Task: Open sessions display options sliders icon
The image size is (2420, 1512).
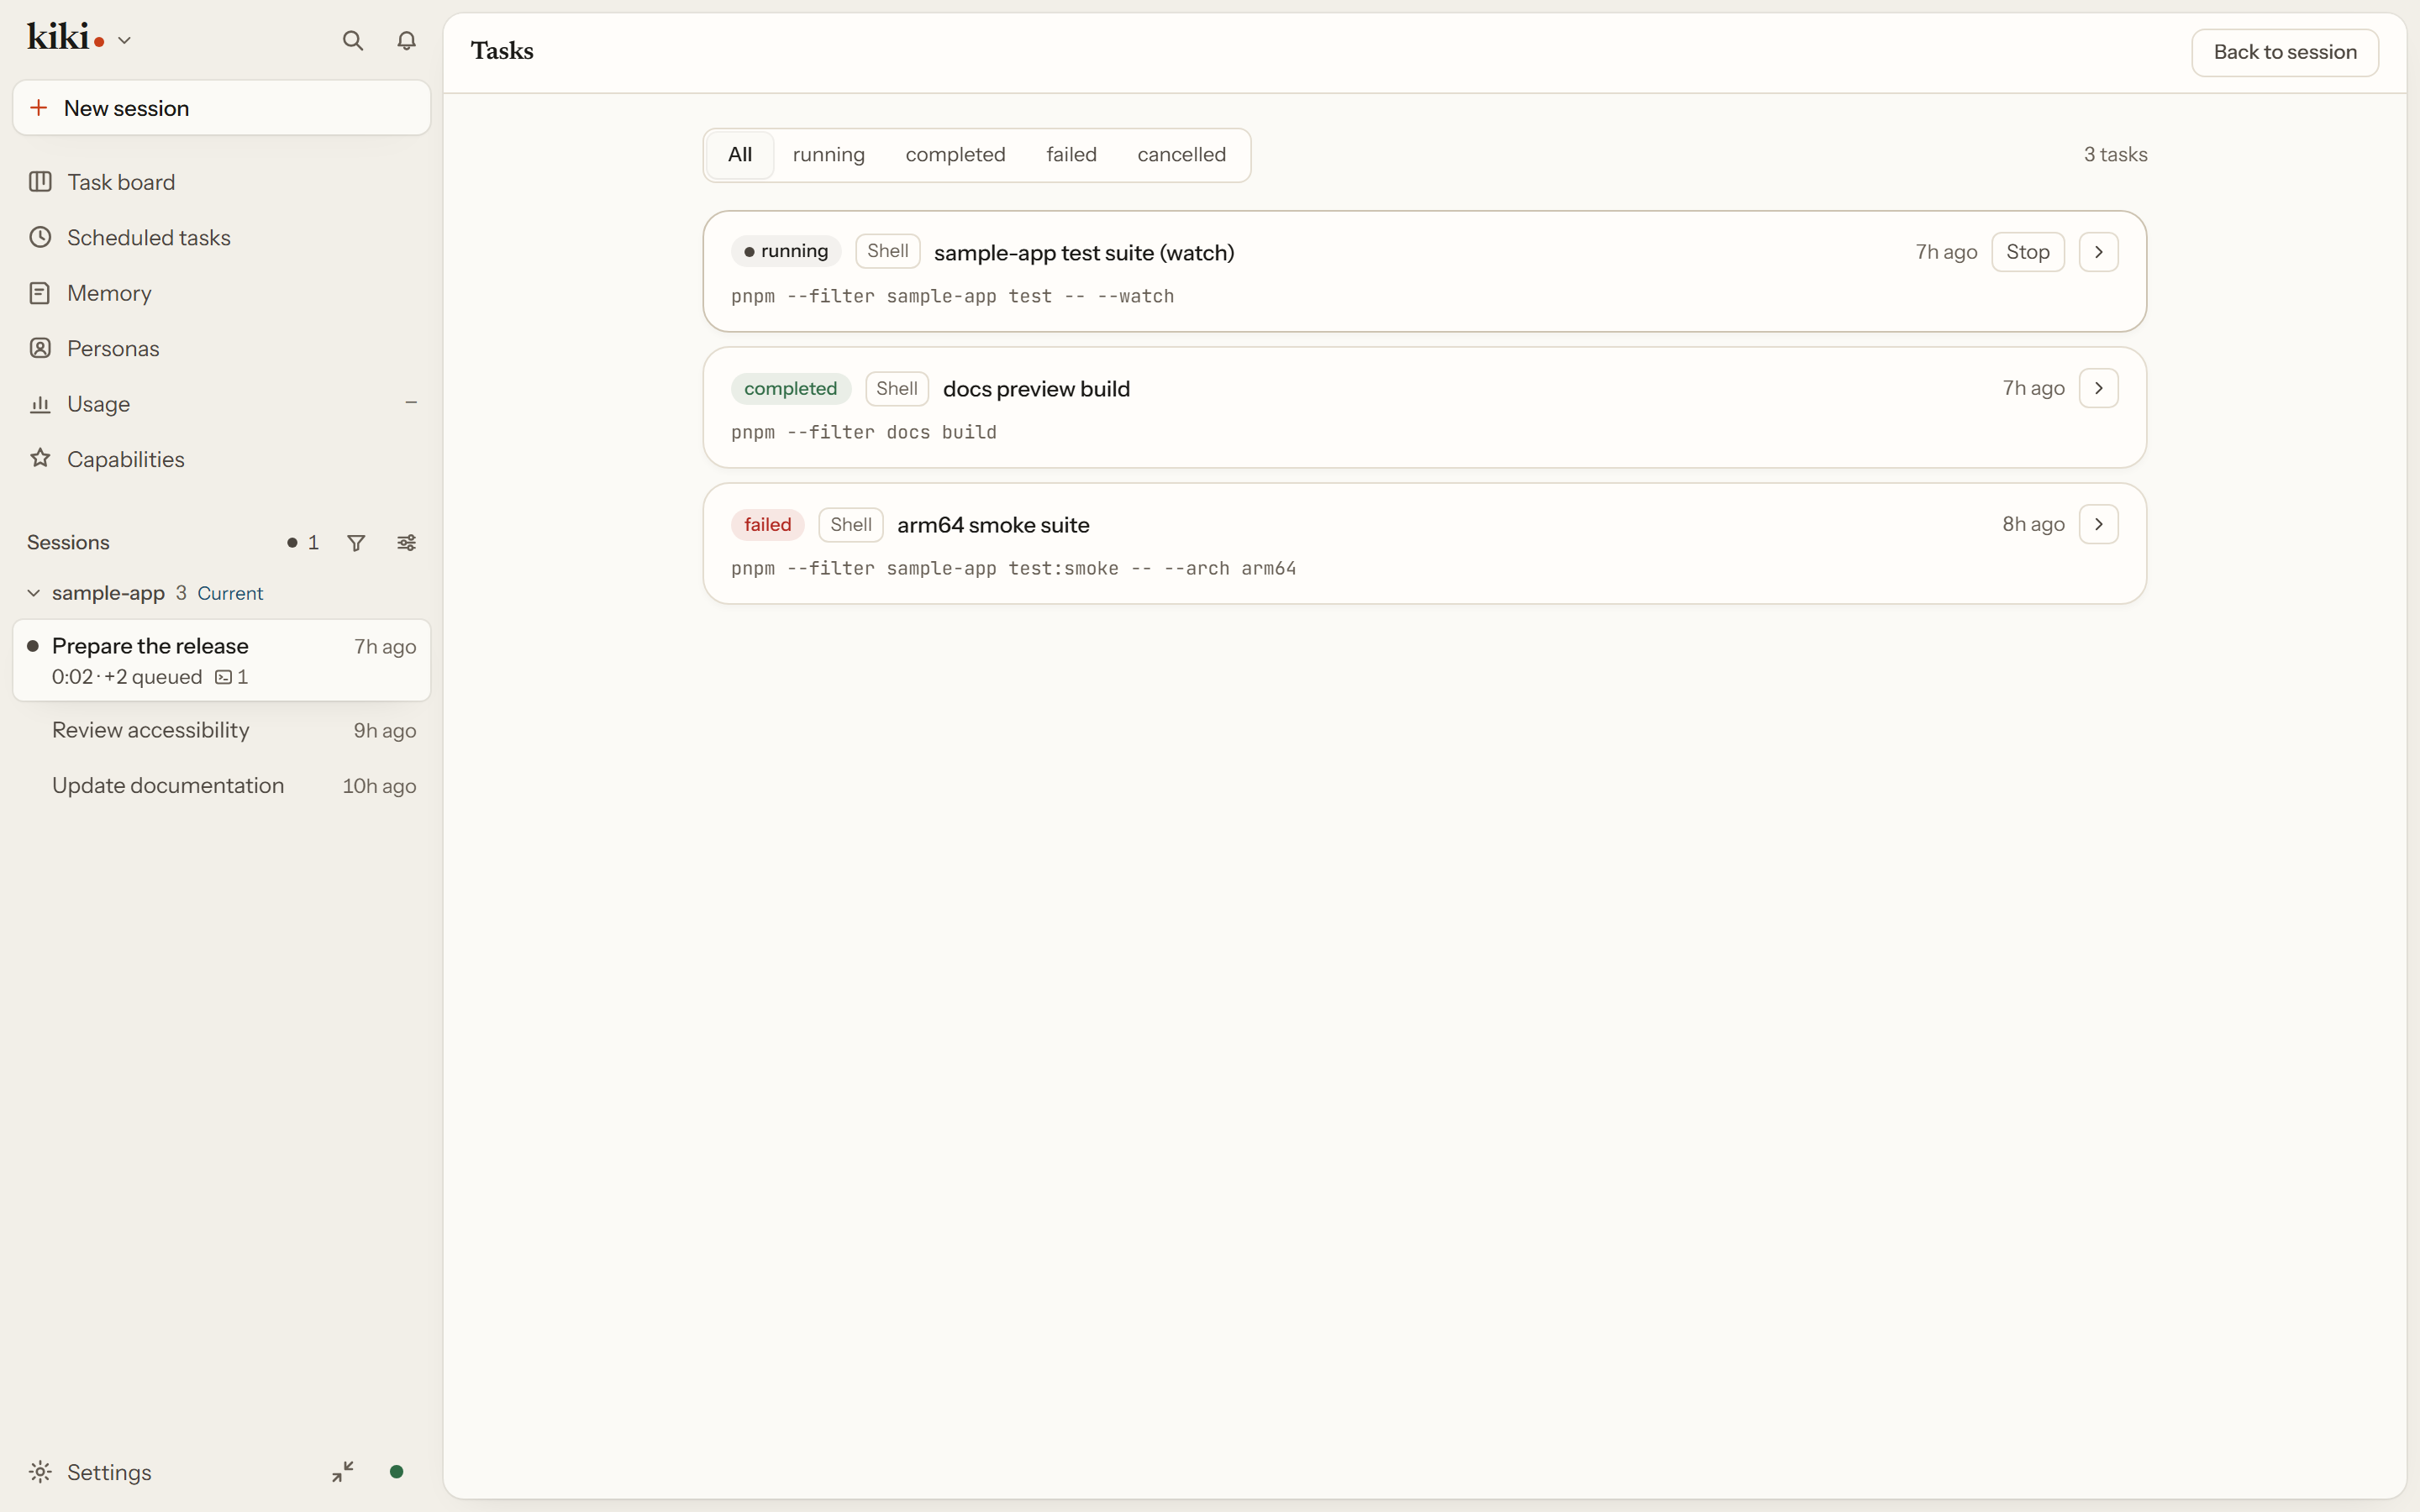Action: pos(406,543)
